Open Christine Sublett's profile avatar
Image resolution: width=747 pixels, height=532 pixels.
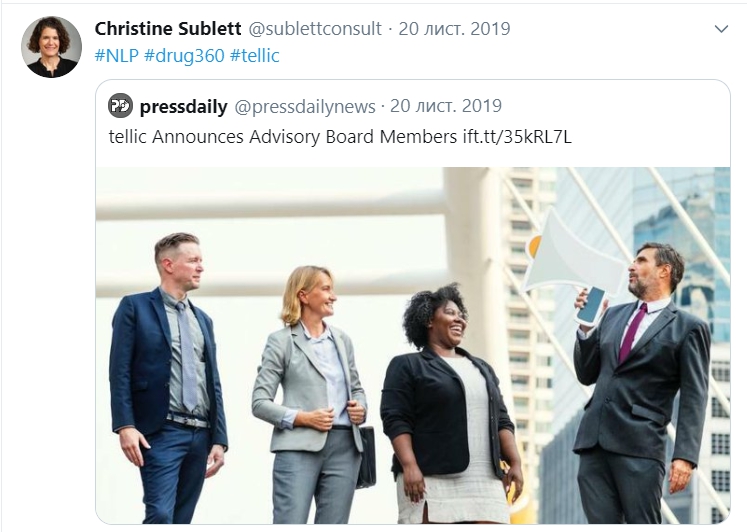pyautogui.click(x=51, y=47)
